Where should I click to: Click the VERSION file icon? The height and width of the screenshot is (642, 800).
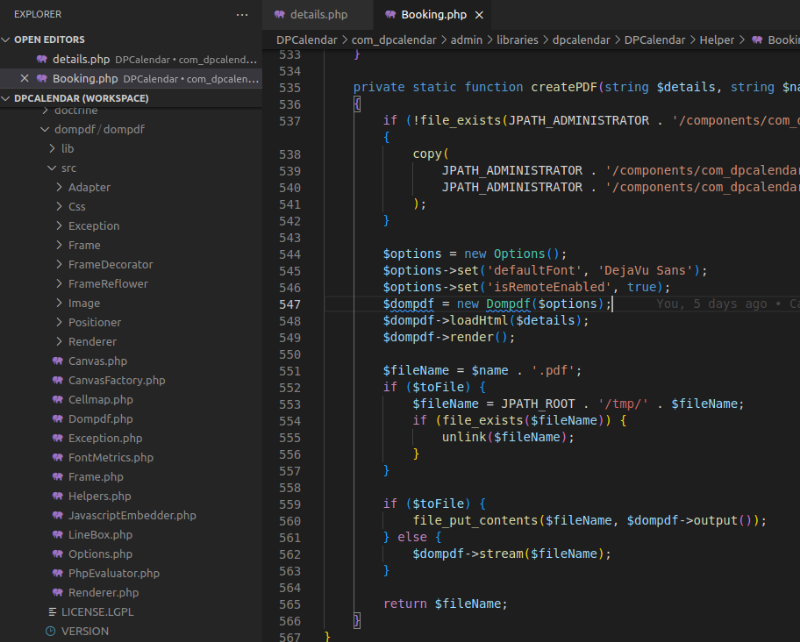tap(50, 631)
